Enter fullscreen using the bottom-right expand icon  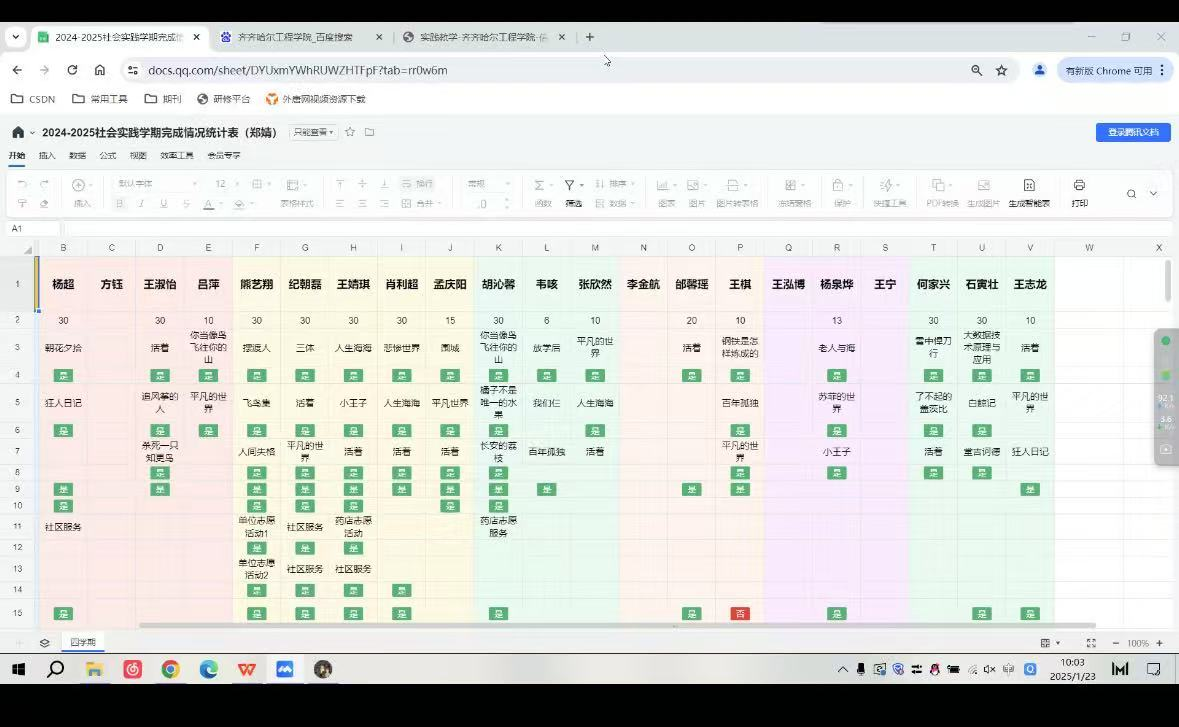[1091, 643]
